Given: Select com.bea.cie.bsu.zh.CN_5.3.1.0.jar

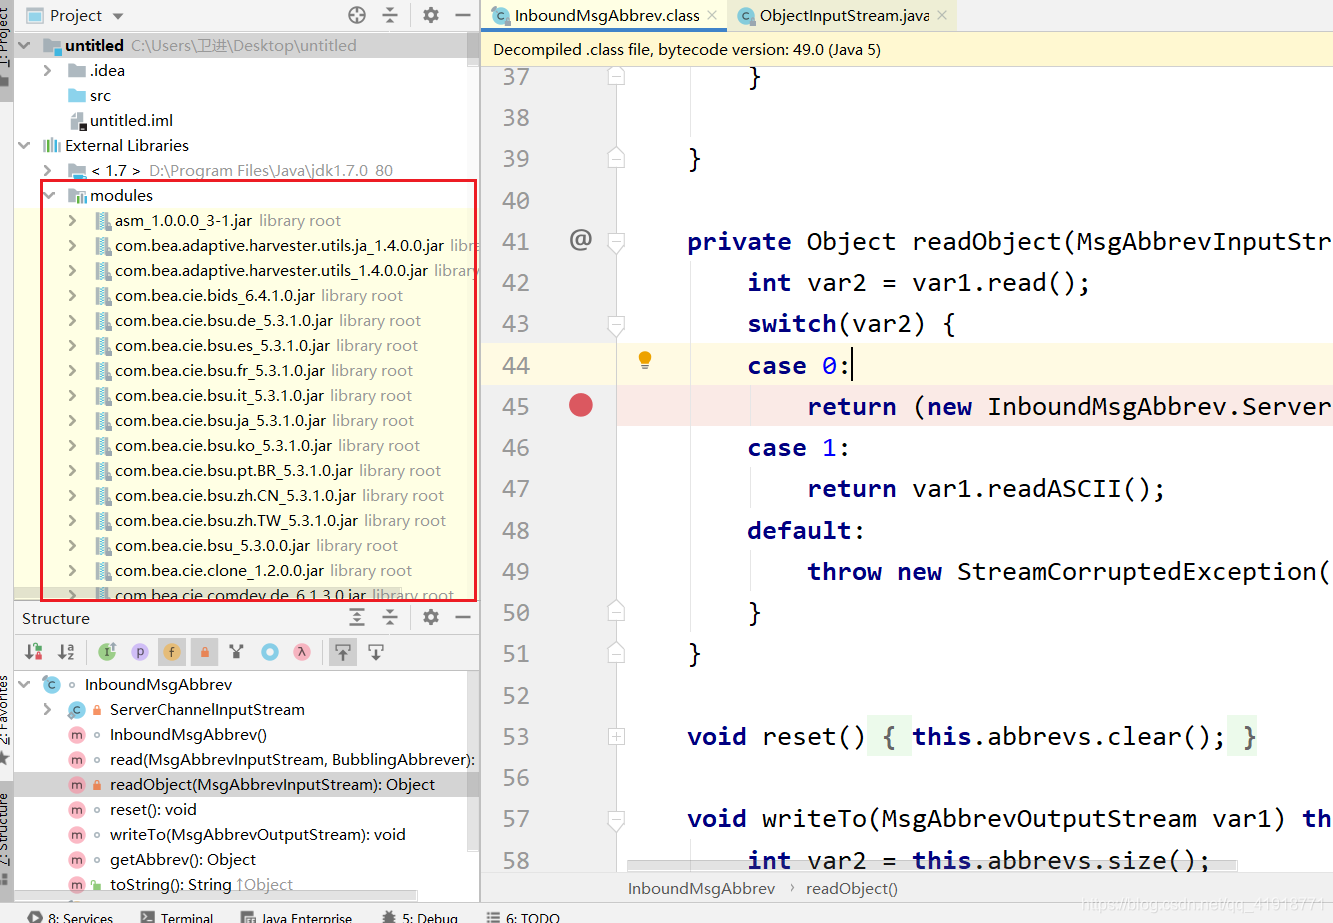Looking at the screenshot, I should pyautogui.click(x=235, y=495).
